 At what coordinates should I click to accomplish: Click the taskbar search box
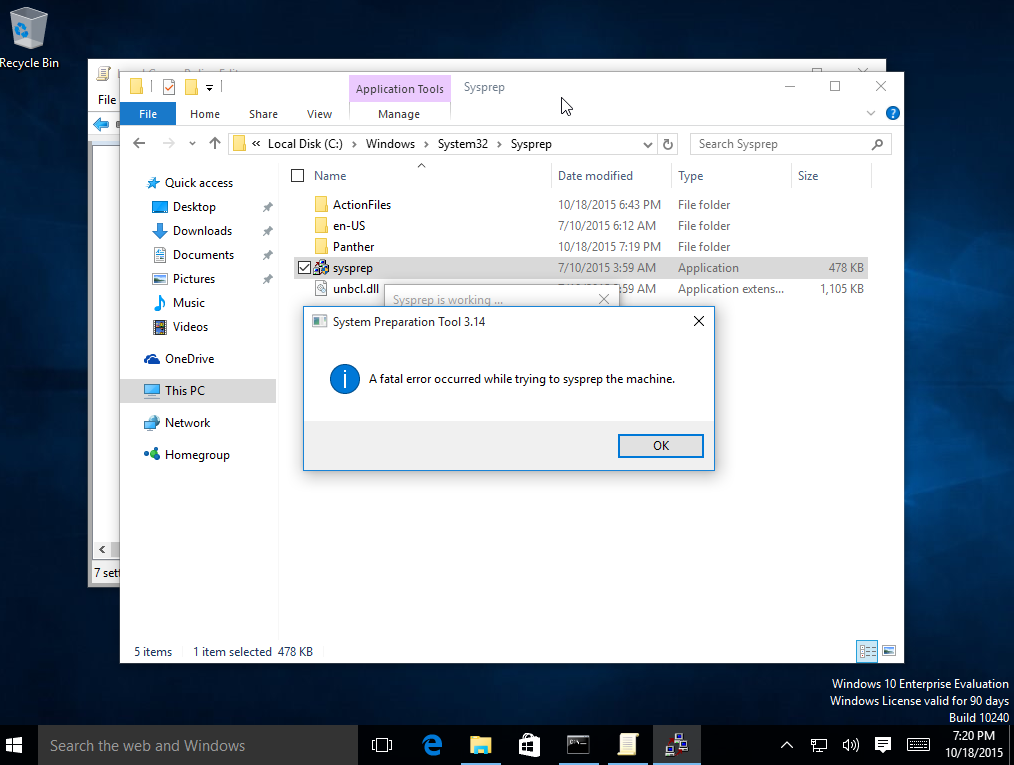coord(197,745)
